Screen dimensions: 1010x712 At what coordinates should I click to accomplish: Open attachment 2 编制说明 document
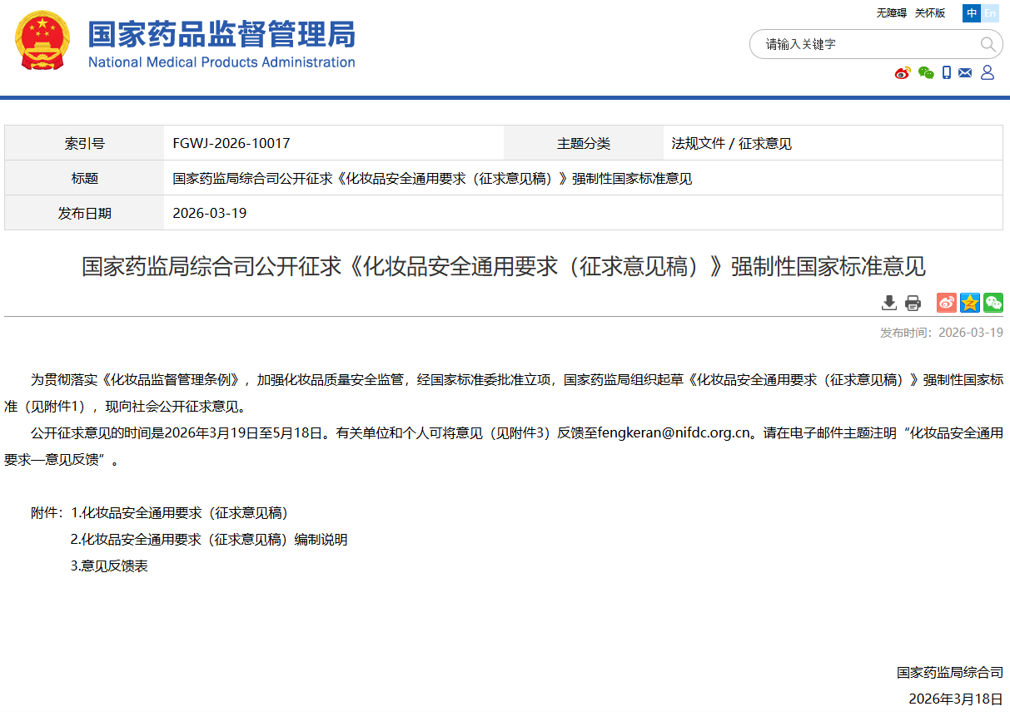208,539
